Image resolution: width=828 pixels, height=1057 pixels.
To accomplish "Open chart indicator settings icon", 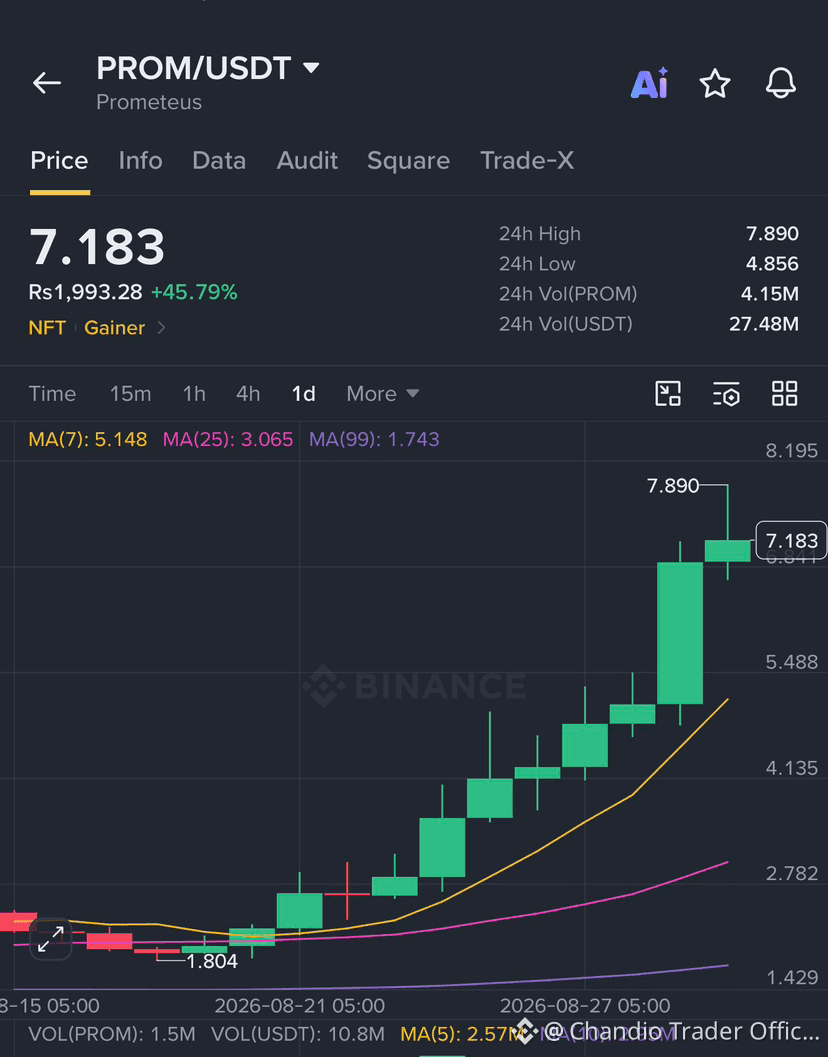I will point(726,394).
